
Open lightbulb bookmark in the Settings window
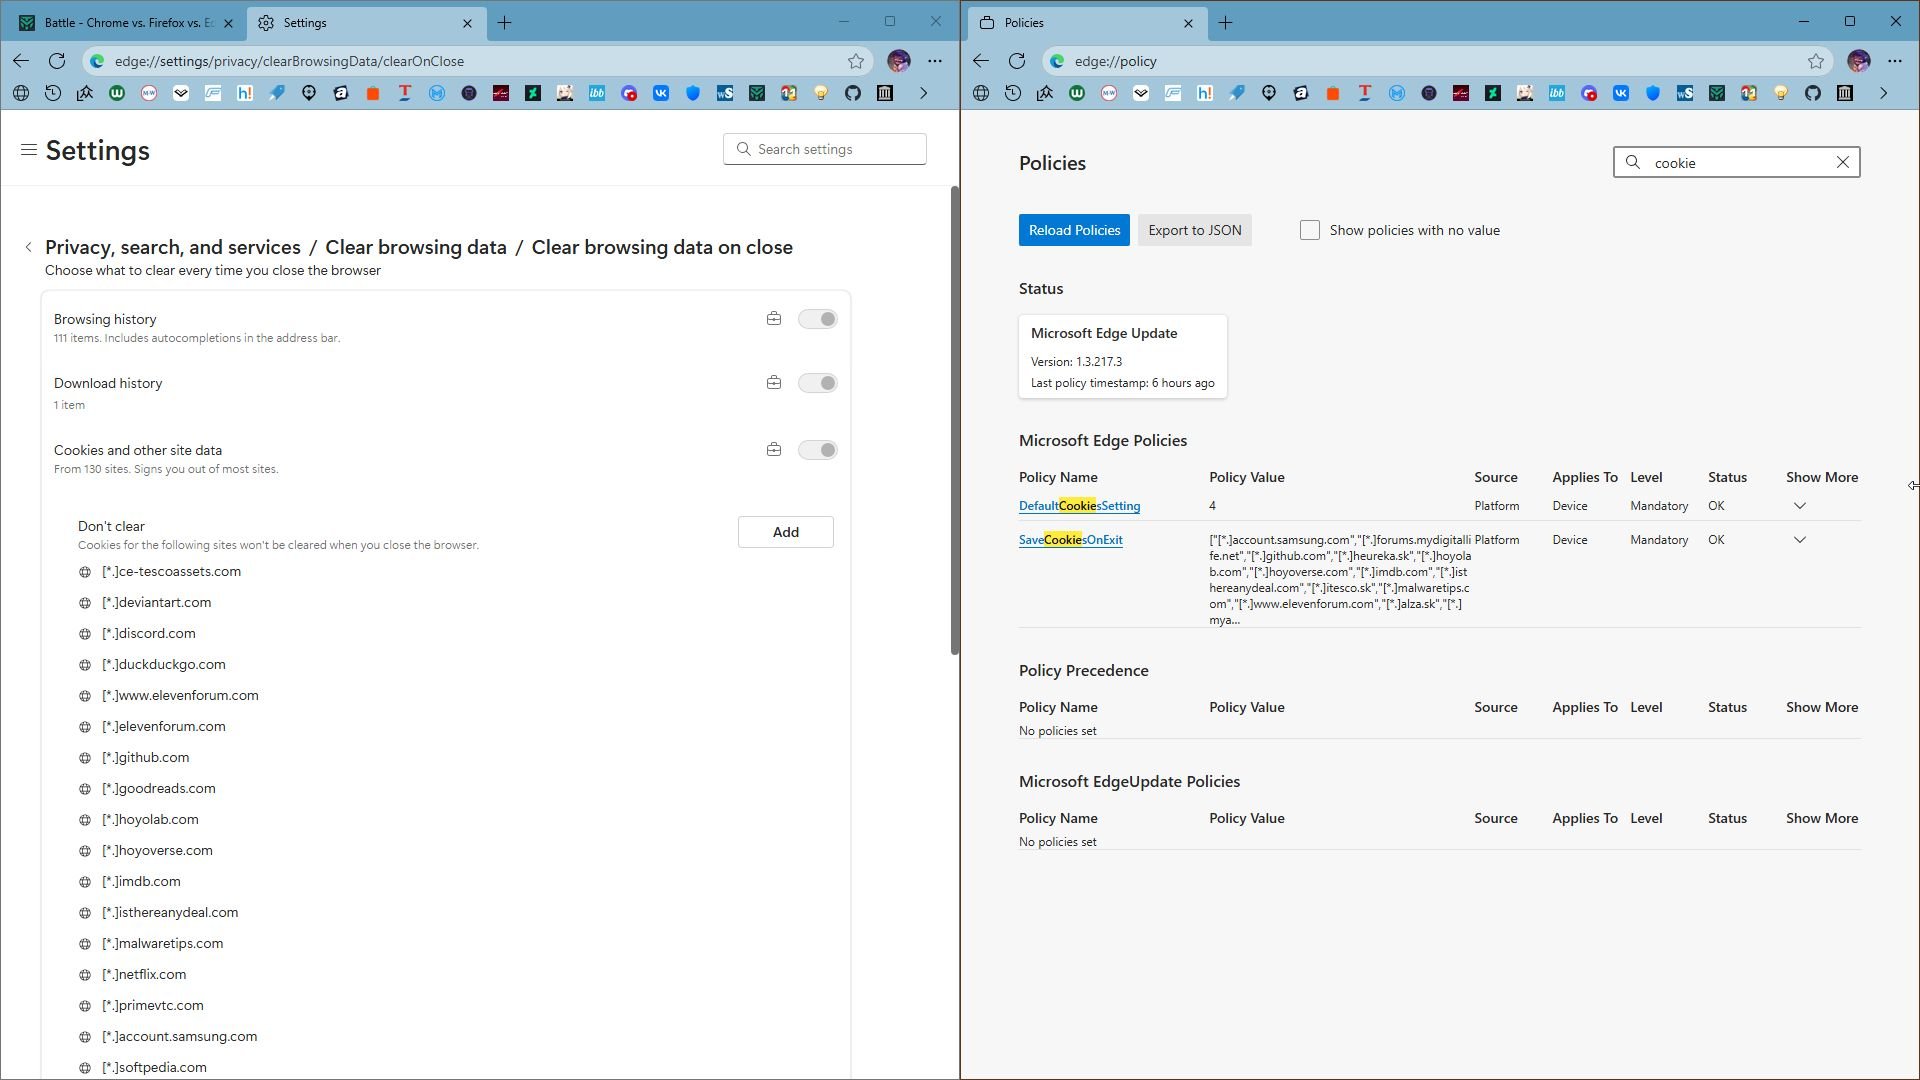coord(821,93)
